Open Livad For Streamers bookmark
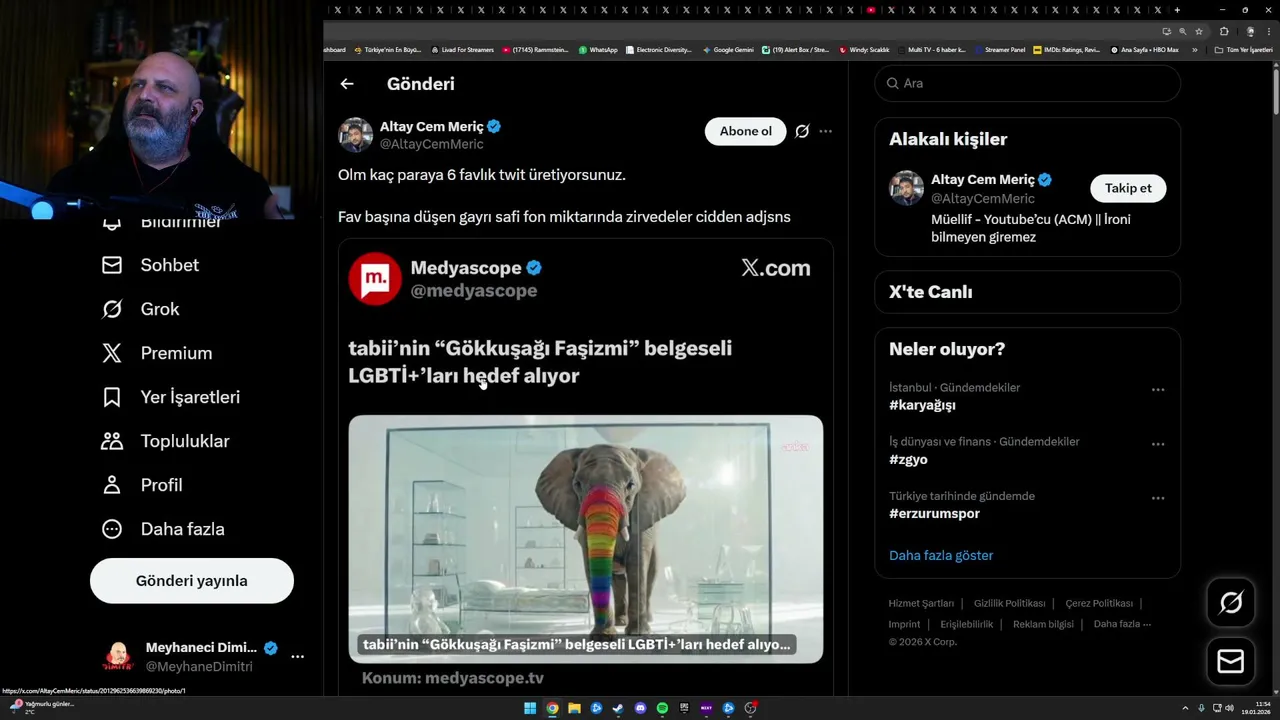 [462, 49]
